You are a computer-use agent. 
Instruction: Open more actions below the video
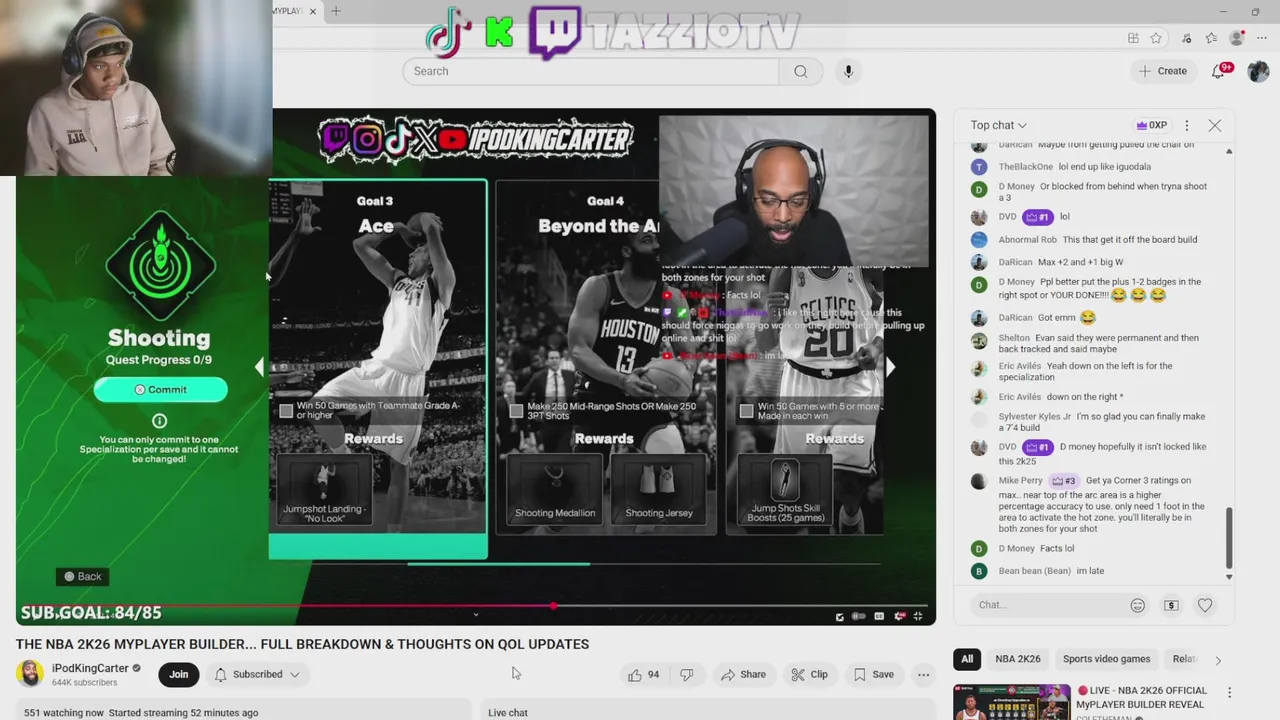923,675
